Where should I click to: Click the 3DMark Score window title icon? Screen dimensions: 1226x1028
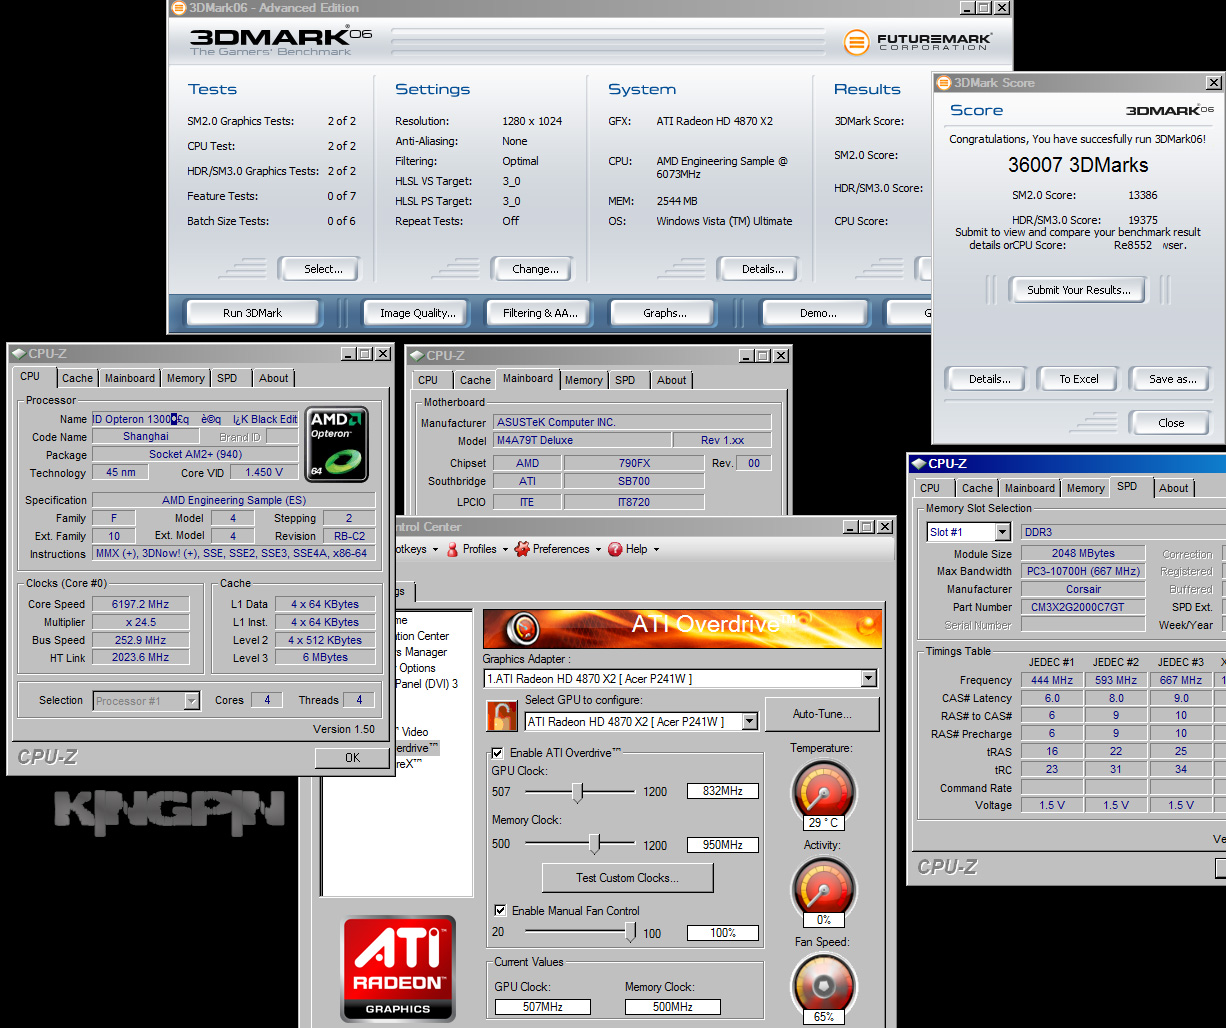(x=944, y=83)
